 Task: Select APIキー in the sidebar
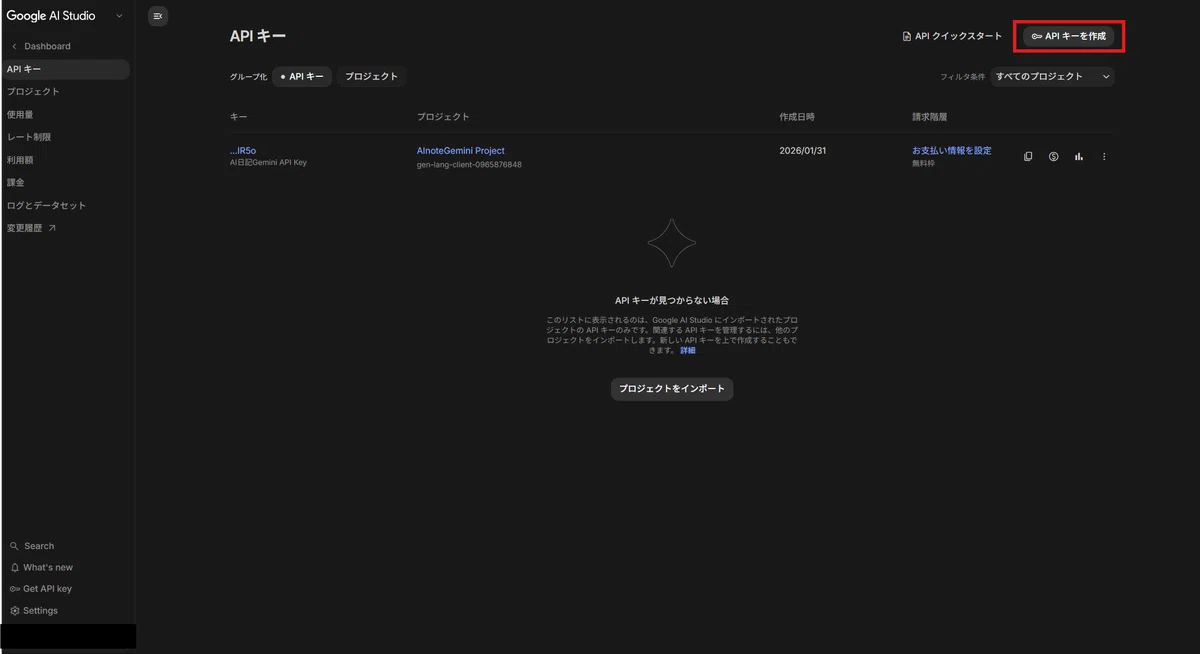(x=67, y=69)
